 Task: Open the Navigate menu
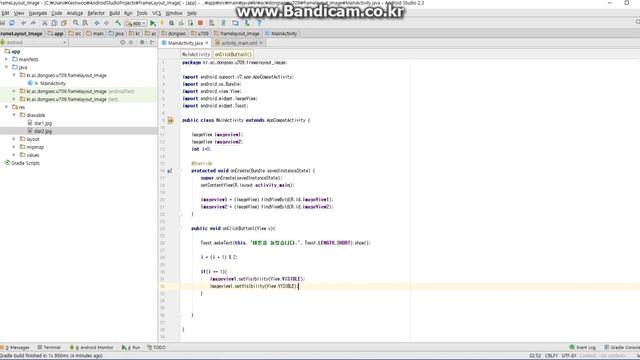38,13
